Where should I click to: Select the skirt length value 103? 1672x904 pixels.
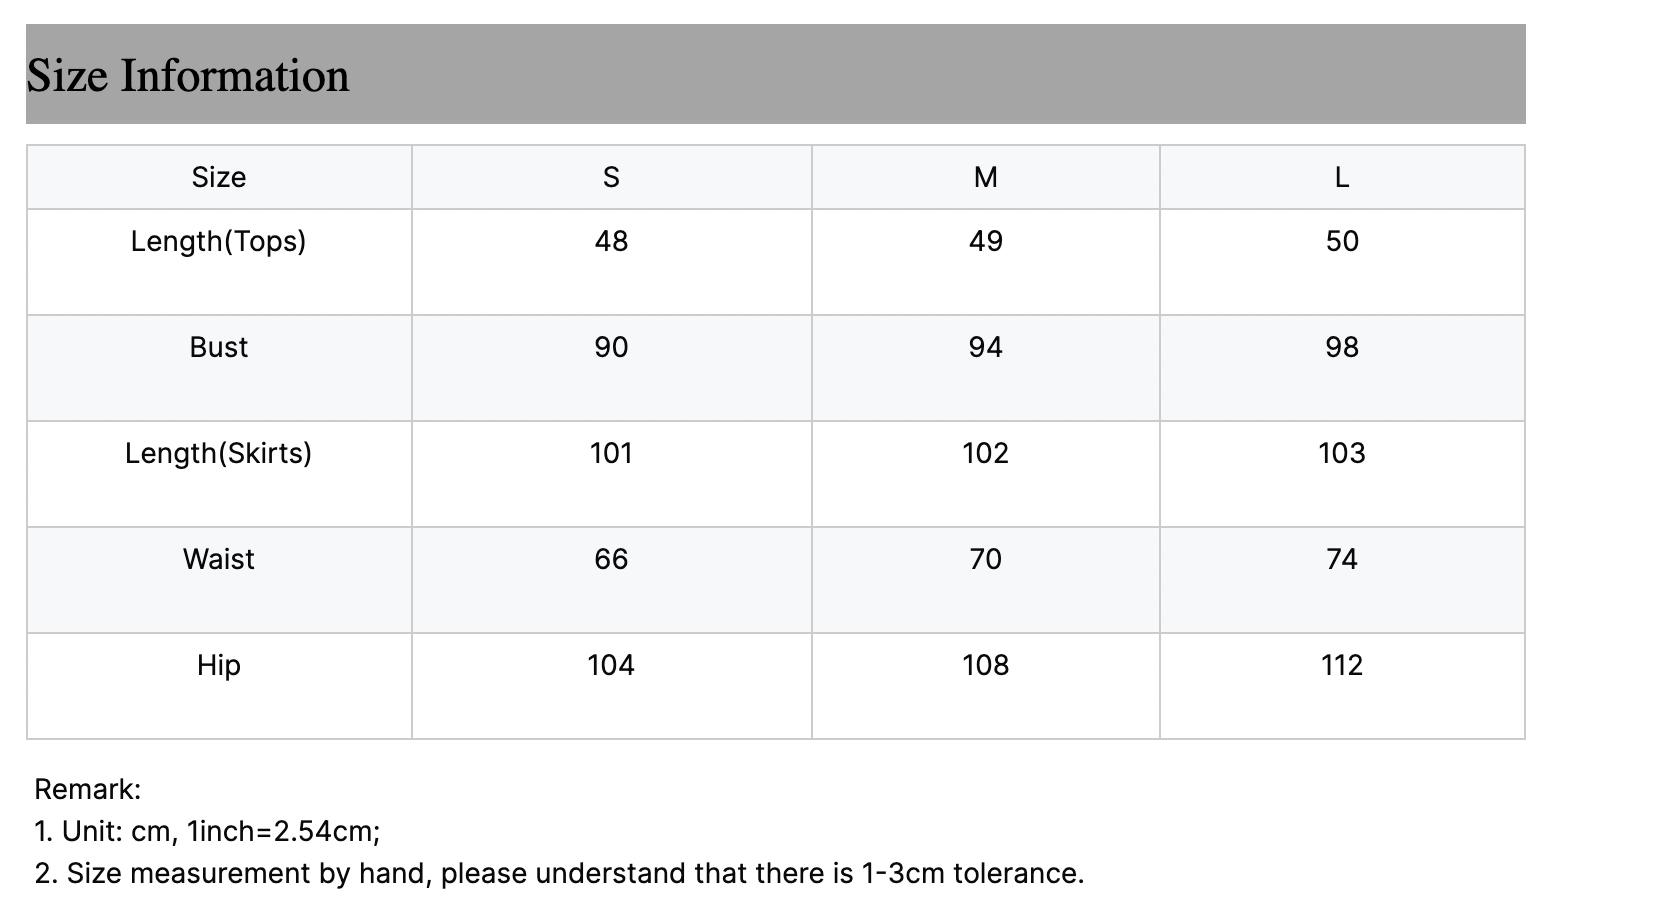(x=1342, y=474)
